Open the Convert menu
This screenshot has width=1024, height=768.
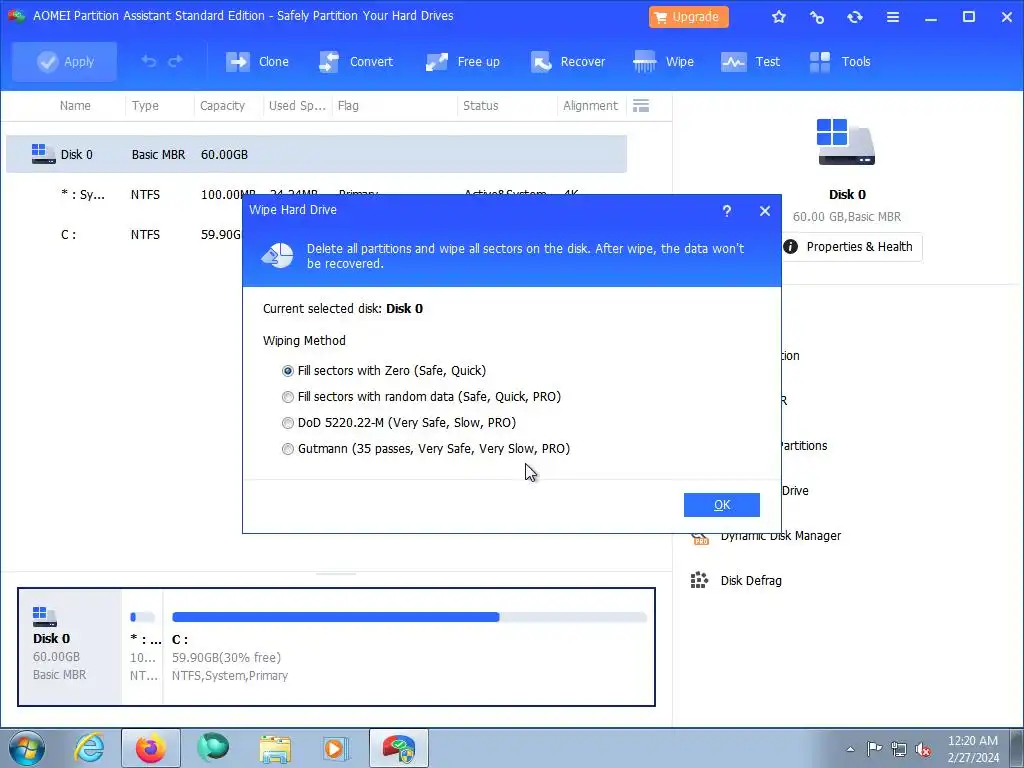point(356,62)
